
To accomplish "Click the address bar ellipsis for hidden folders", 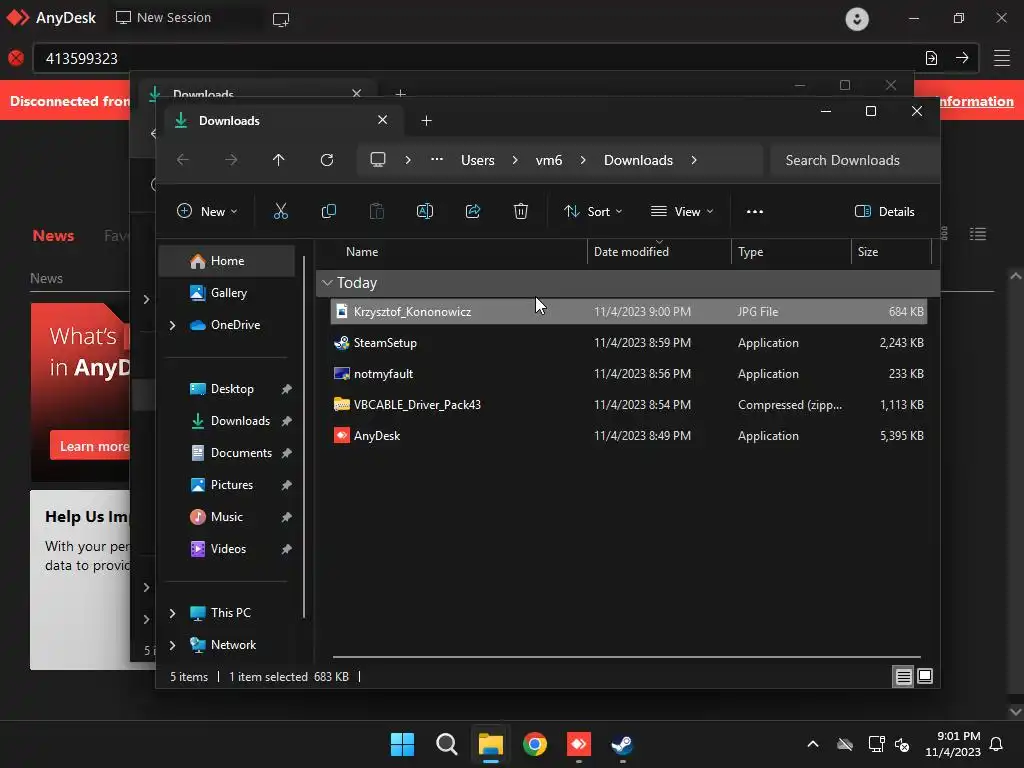I will point(437,160).
